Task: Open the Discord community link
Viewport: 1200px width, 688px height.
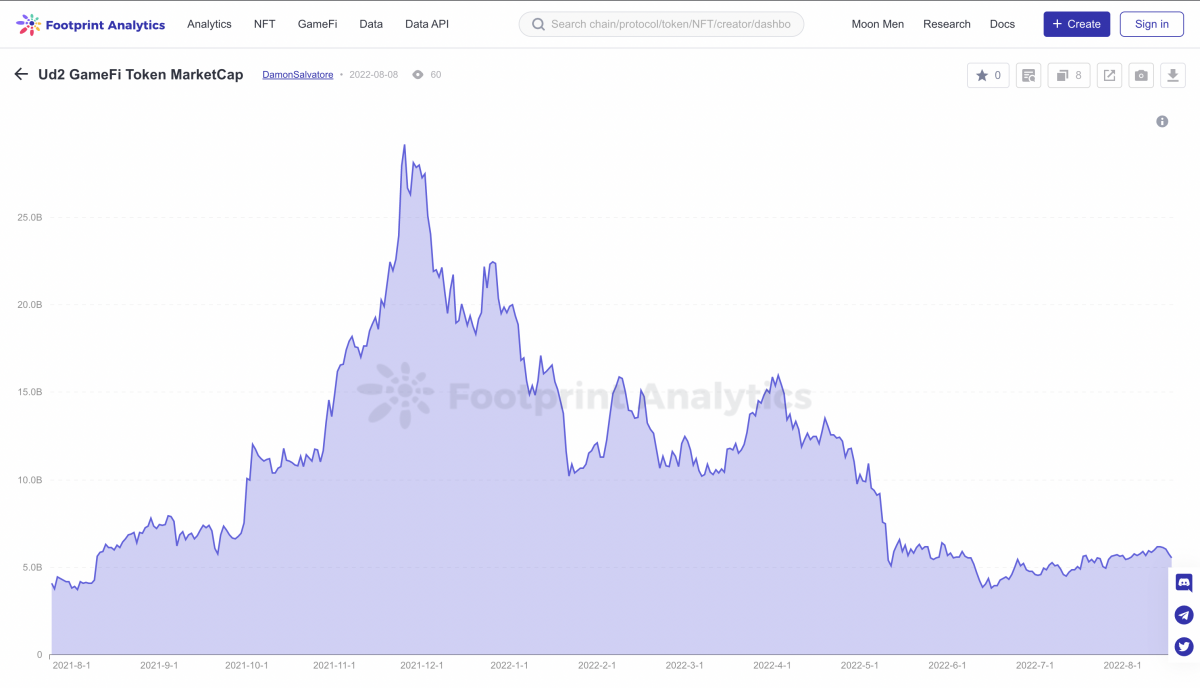Action: pyautogui.click(x=1184, y=583)
